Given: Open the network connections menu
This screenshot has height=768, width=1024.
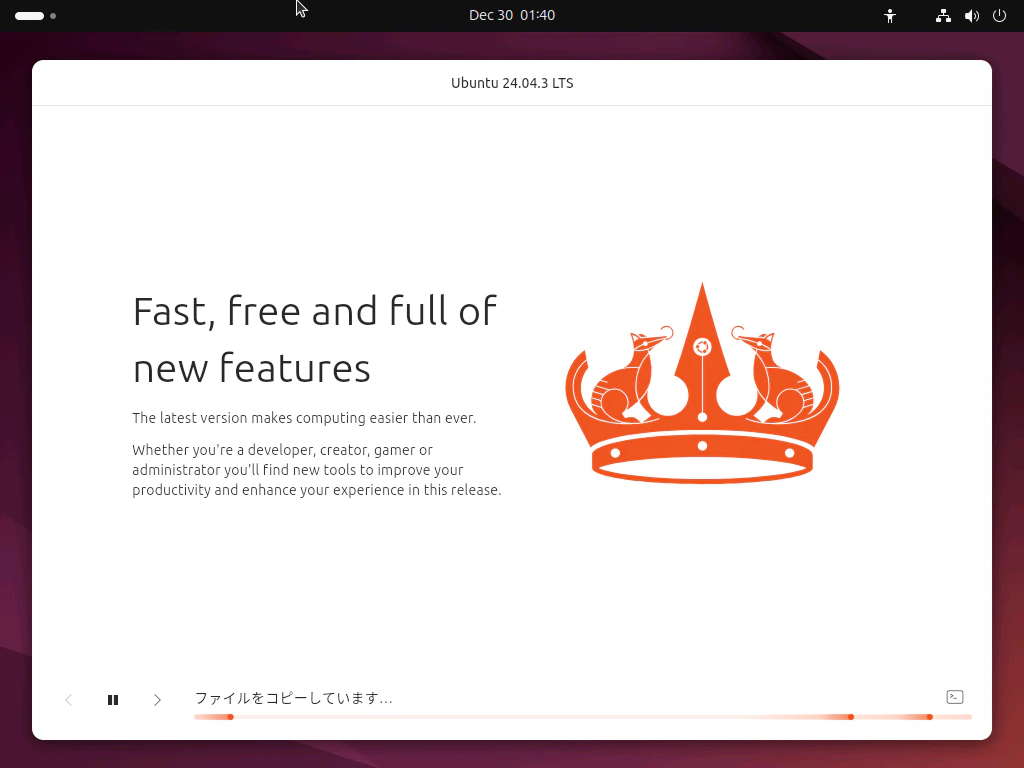Looking at the screenshot, I should coord(942,15).
